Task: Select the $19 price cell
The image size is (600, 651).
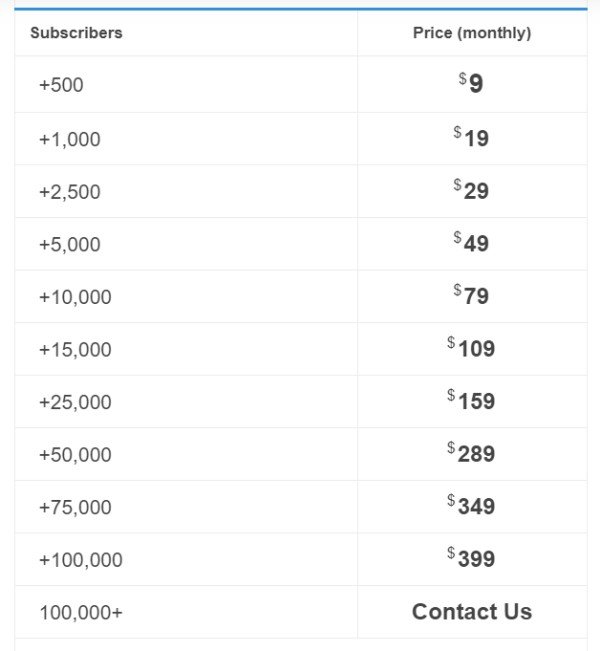Action: click(x=471, y=137)
